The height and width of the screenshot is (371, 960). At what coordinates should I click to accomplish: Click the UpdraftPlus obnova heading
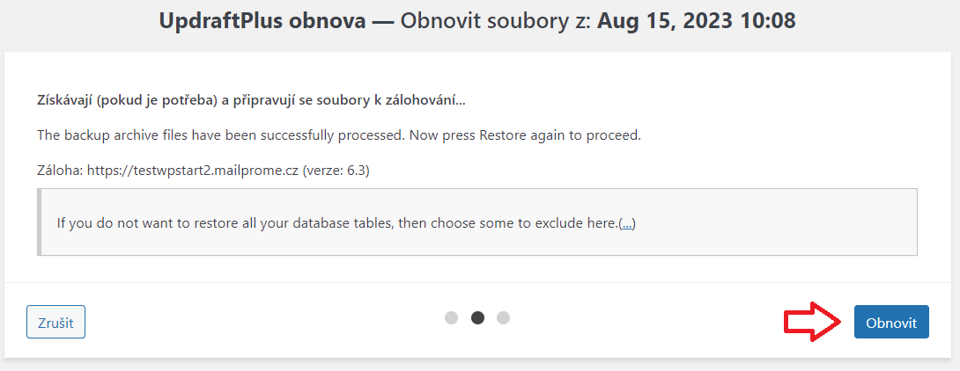click(263, 21)
